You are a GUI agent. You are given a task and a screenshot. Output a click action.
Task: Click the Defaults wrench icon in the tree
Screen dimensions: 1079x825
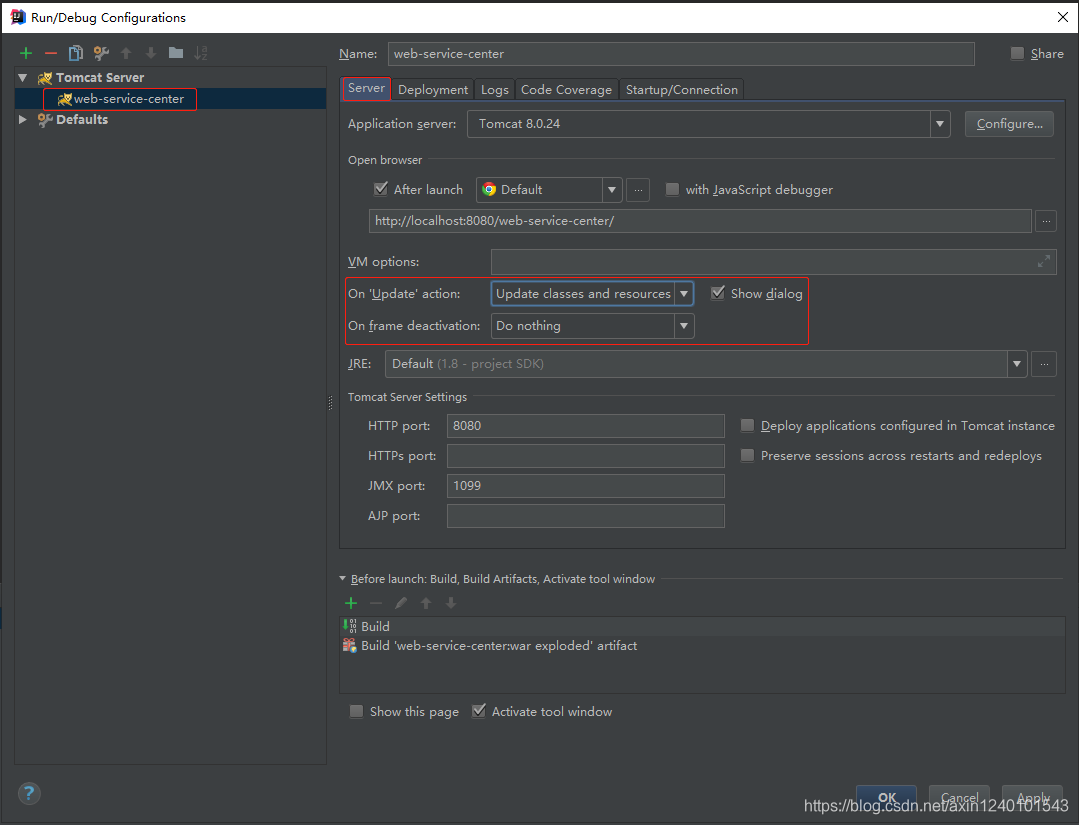pos(45,120)
